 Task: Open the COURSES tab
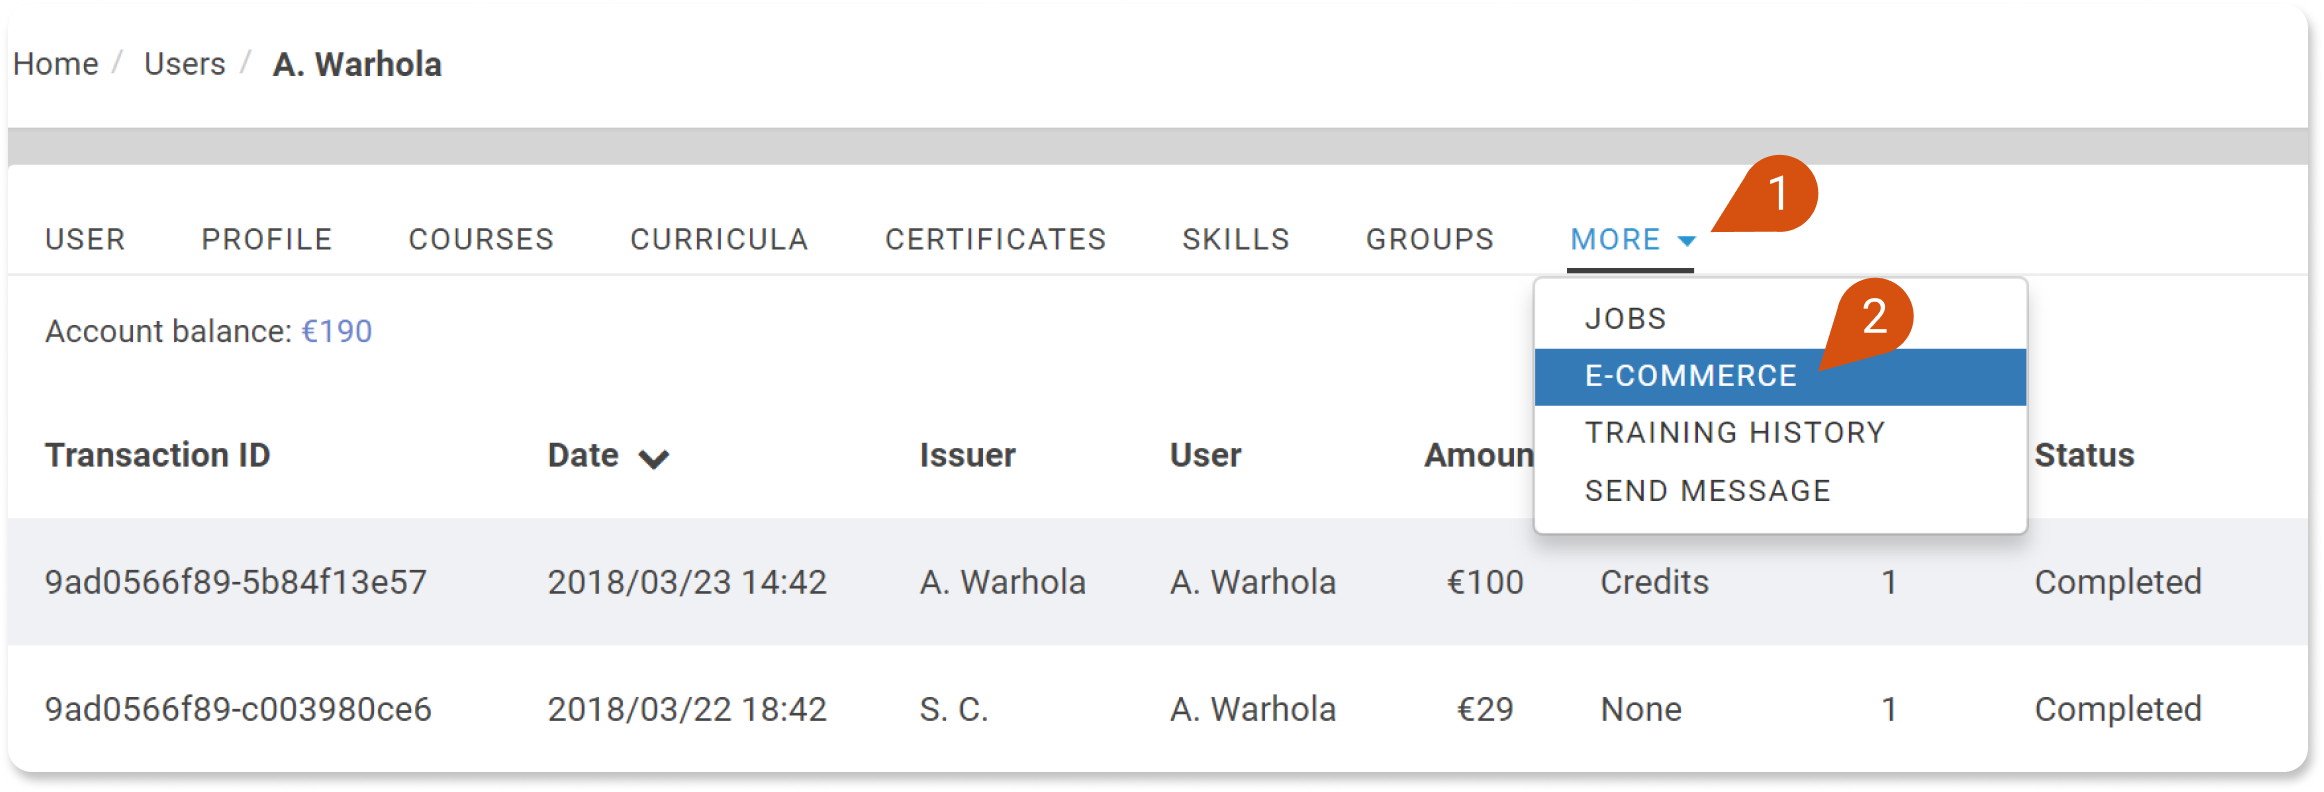point(481,240)
